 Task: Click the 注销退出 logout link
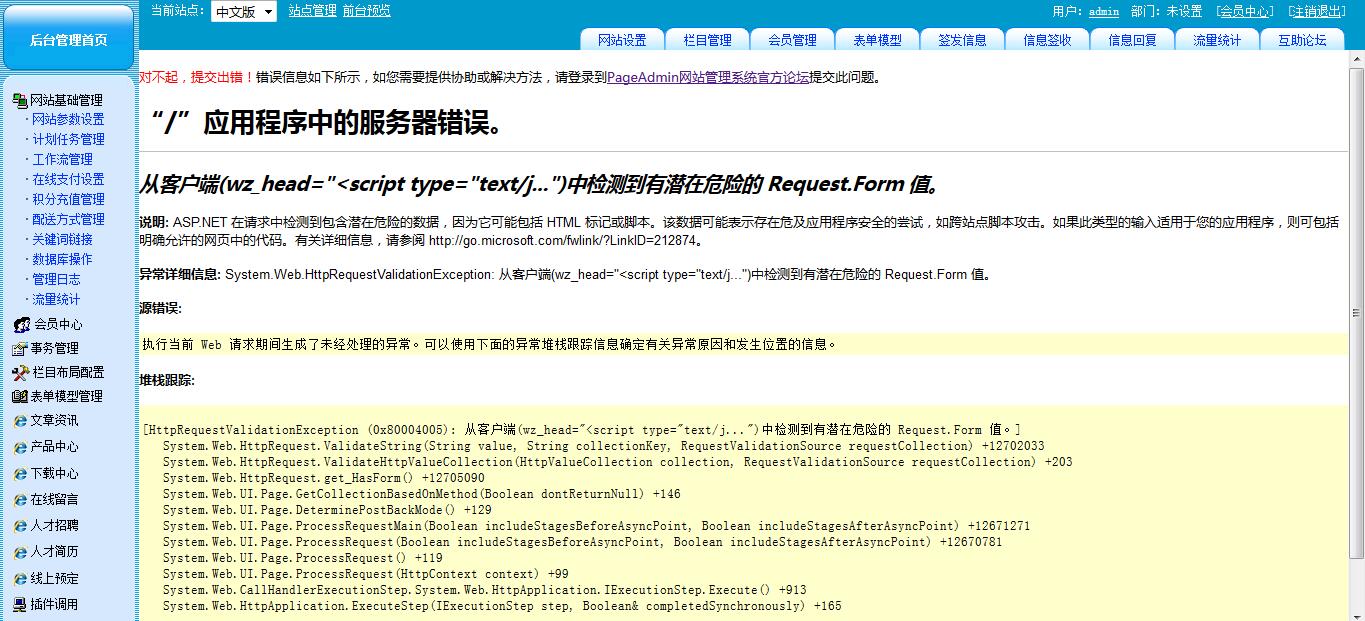[1317, 11]
